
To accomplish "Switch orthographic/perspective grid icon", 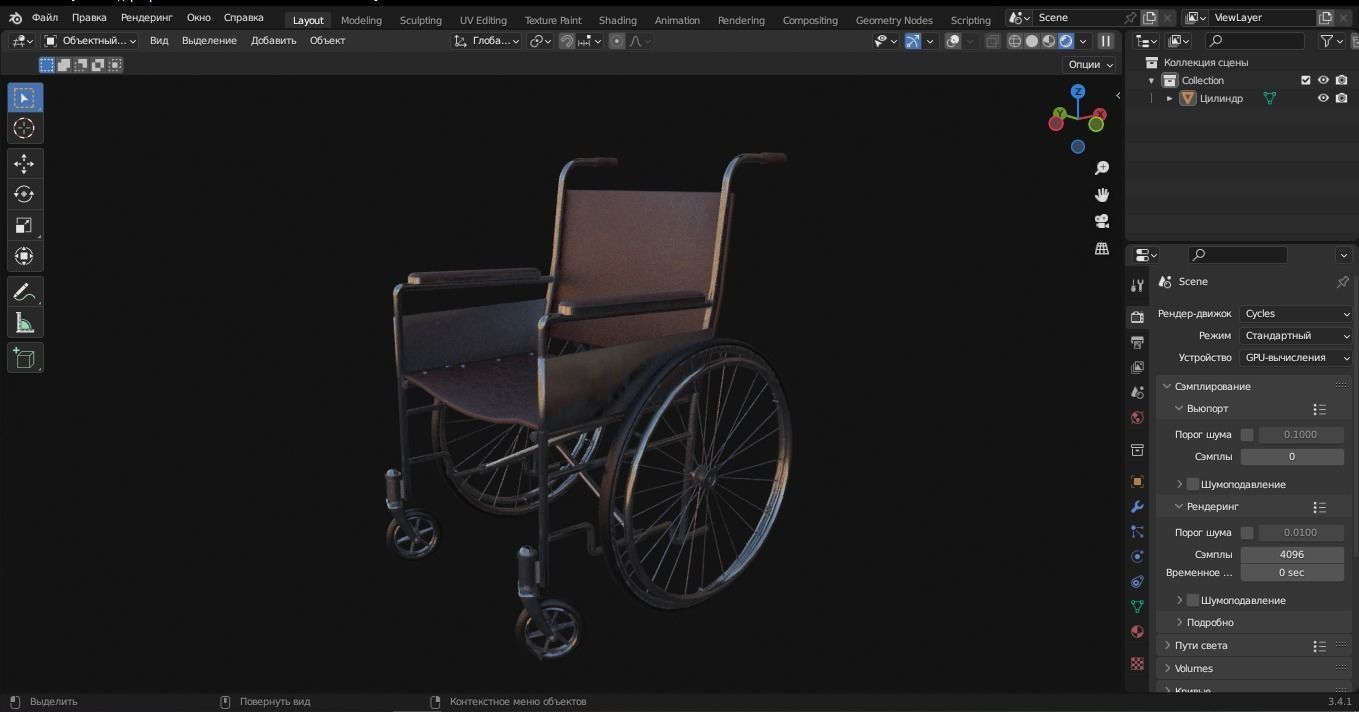I will (x=1102, y=248).
